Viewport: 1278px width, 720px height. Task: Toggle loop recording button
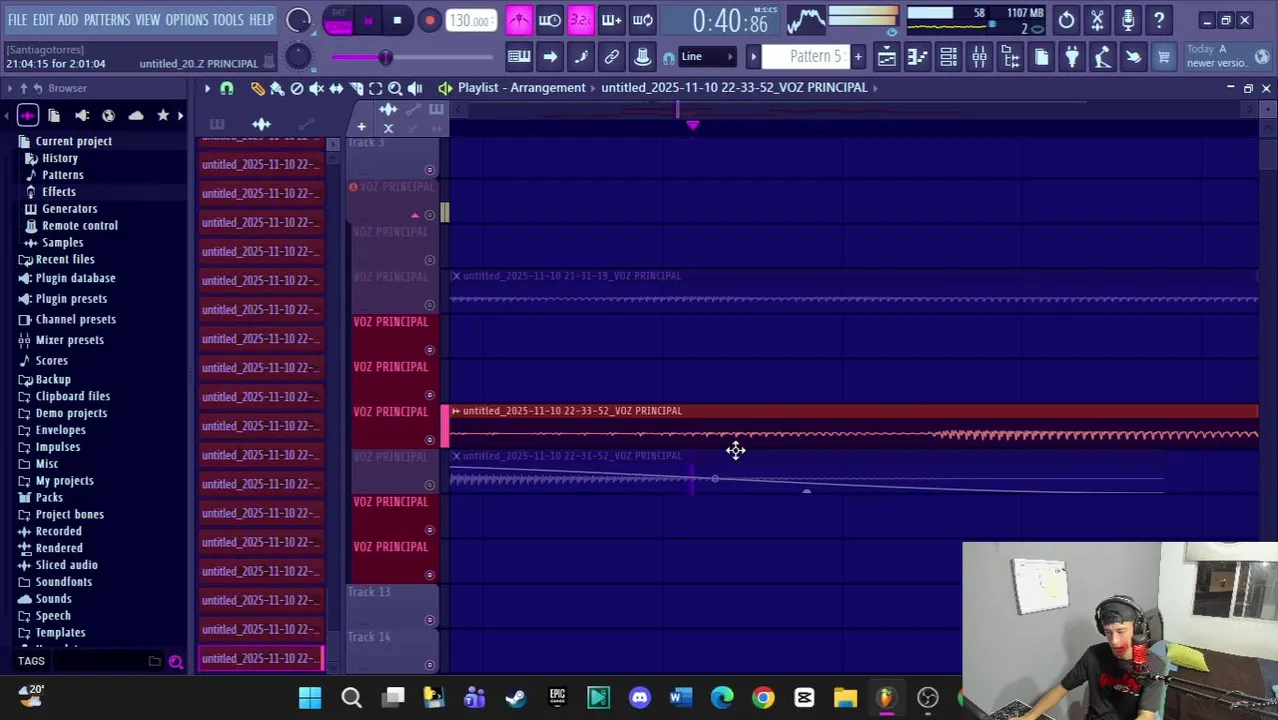pos(643,20)
